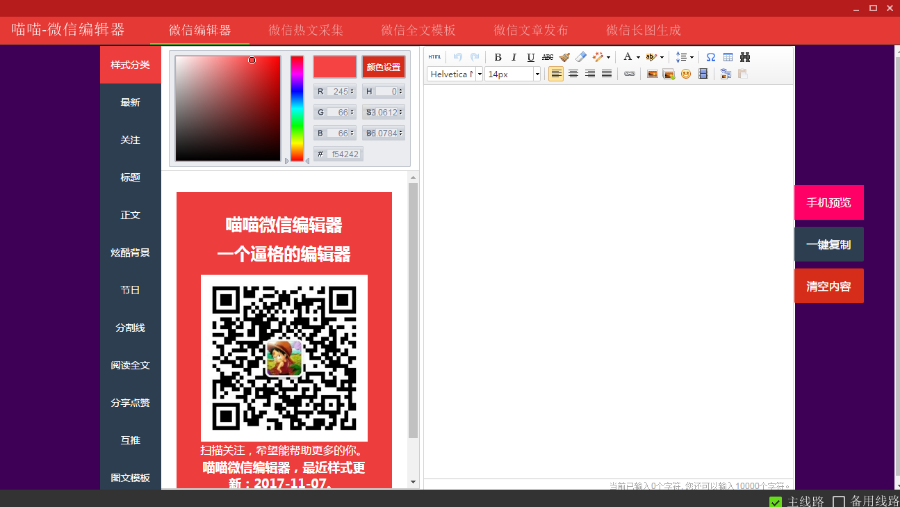This screenshot has width=900, height=507.
Task: Click the line spacing icon
Action: point(681,57)
